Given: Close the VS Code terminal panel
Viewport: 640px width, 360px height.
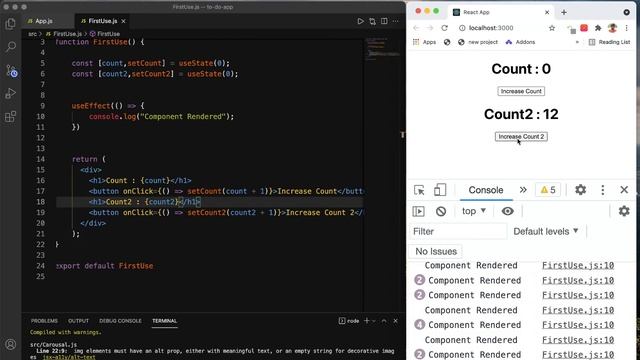Looking at the screenshot, I should (x=396, y=321).
